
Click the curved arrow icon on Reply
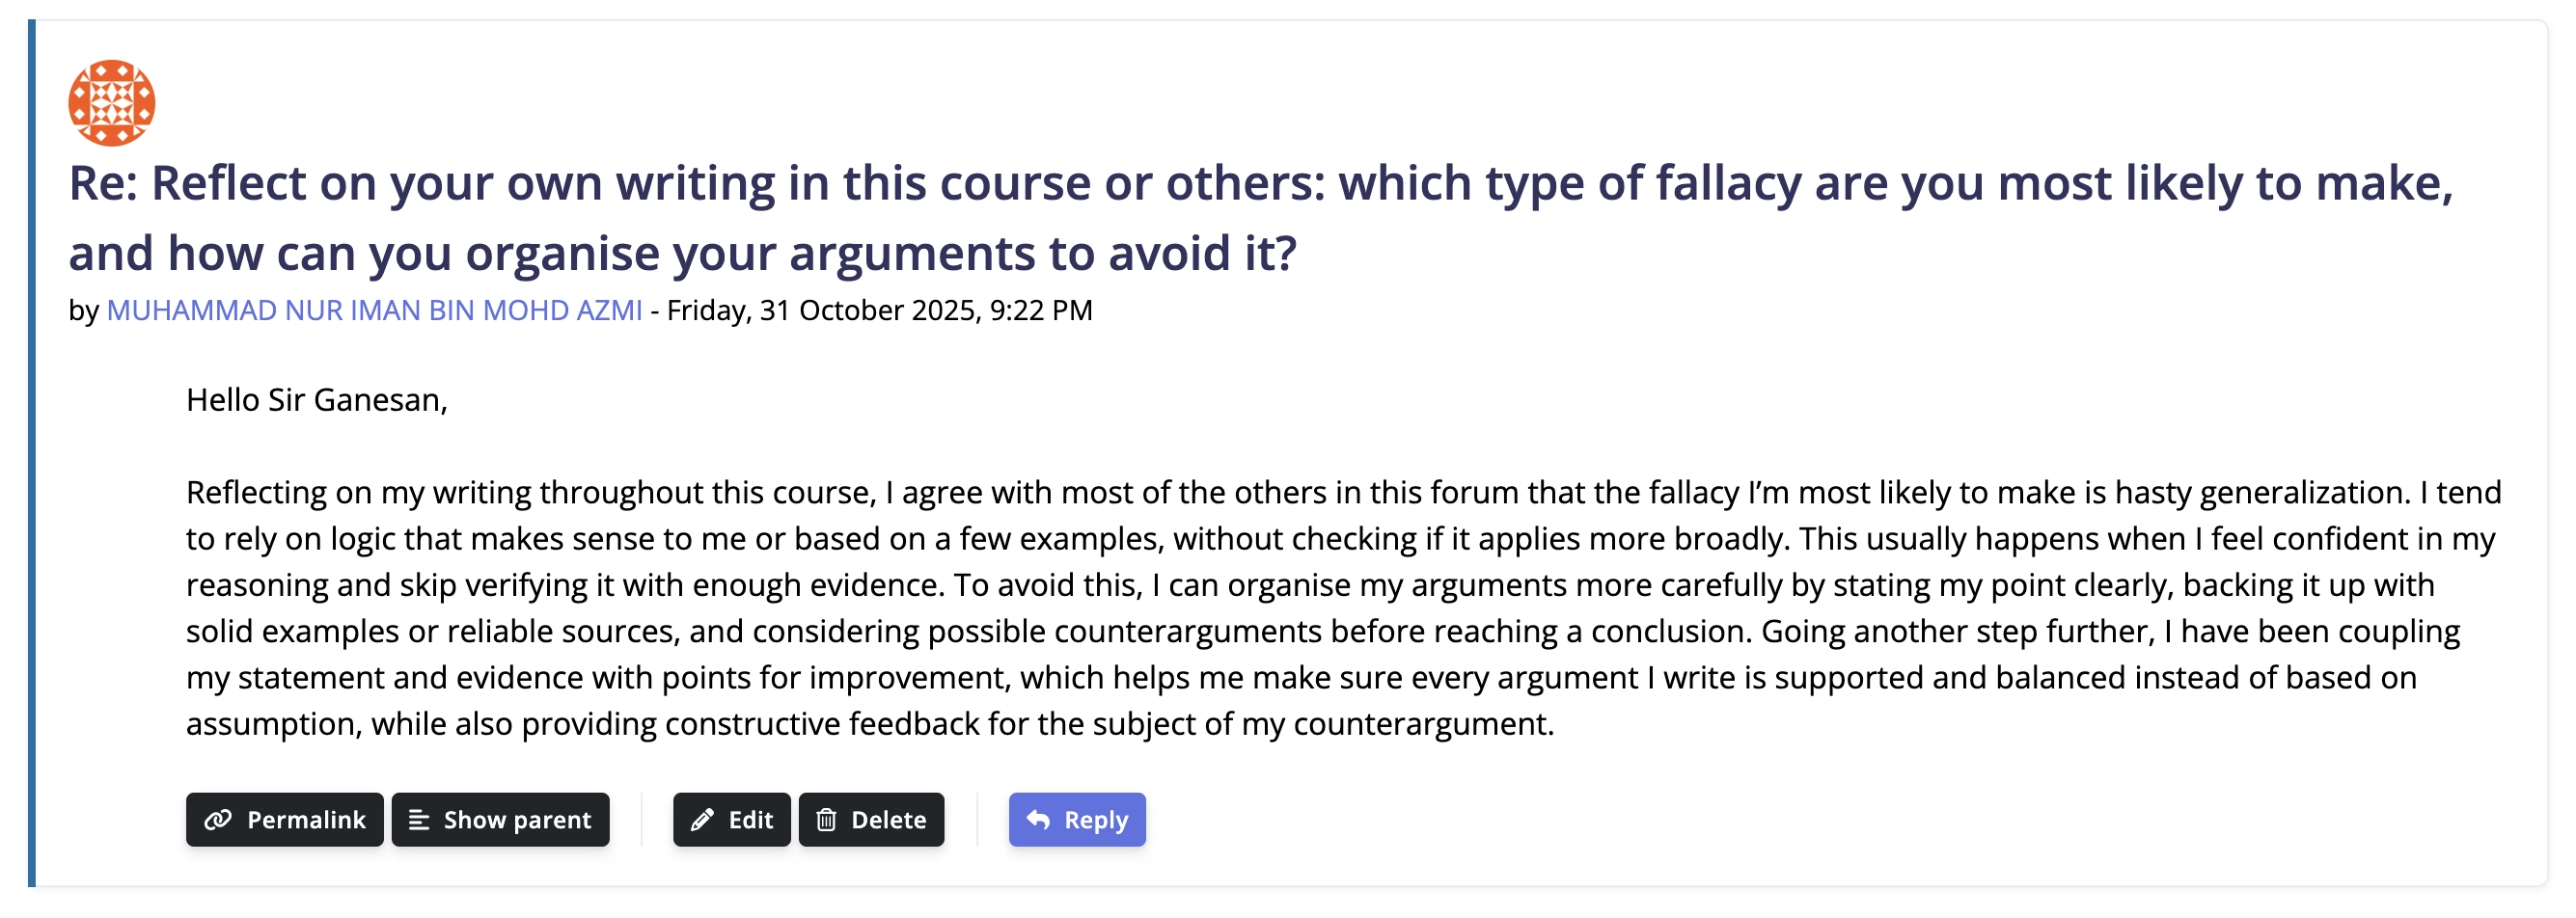[x=1038, y=820]
